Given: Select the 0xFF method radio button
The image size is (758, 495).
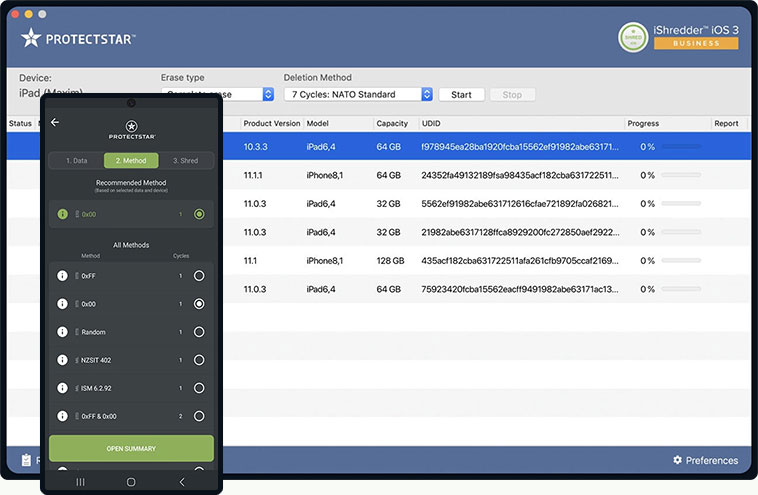Looking at the screenshot, I should pyautogui.click(x=199, y=276).
